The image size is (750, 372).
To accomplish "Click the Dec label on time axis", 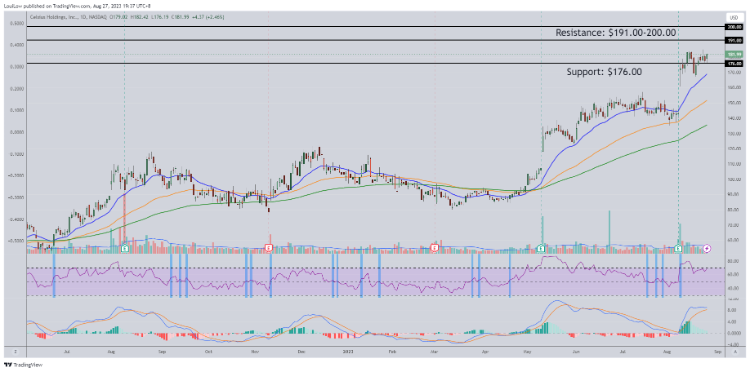I will point(301,351).
